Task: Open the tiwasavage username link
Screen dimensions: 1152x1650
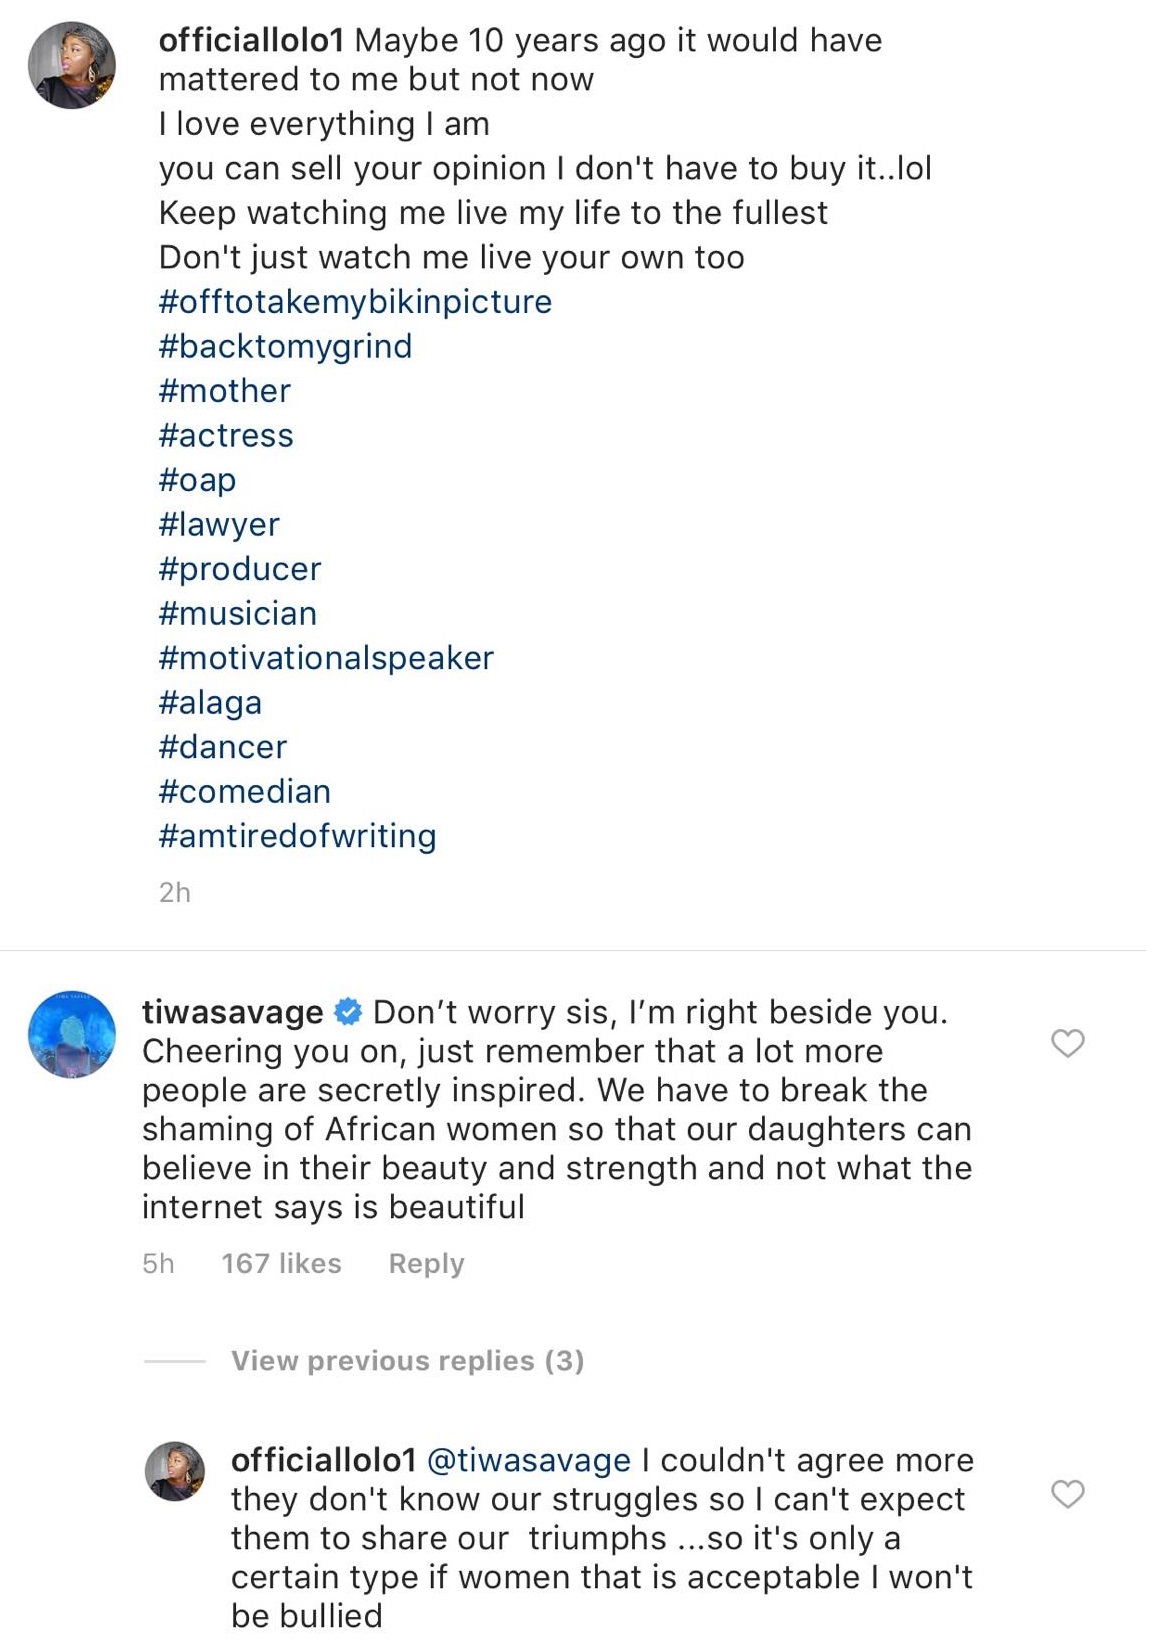Action: [232, 1012]
